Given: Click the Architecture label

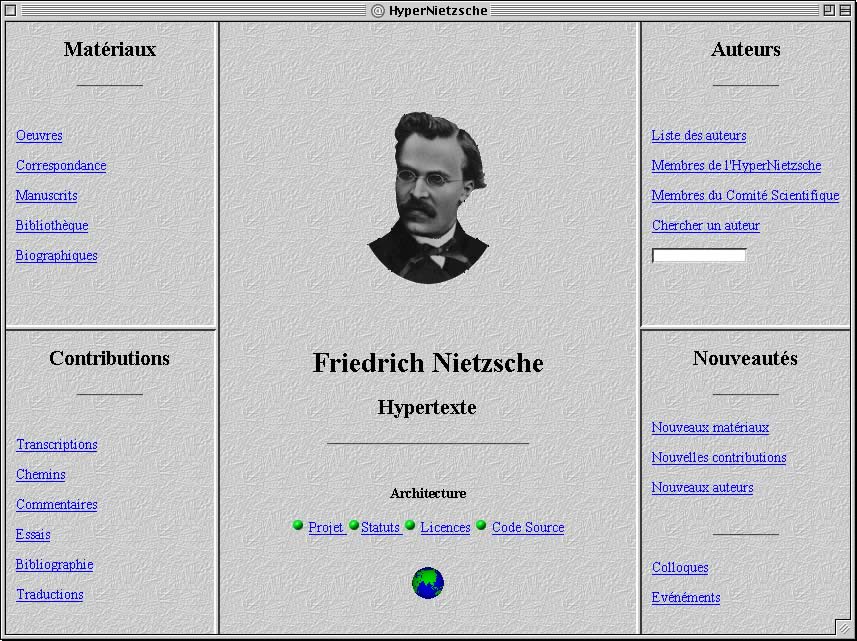Looking at the screenshot, I should point(428,493).
